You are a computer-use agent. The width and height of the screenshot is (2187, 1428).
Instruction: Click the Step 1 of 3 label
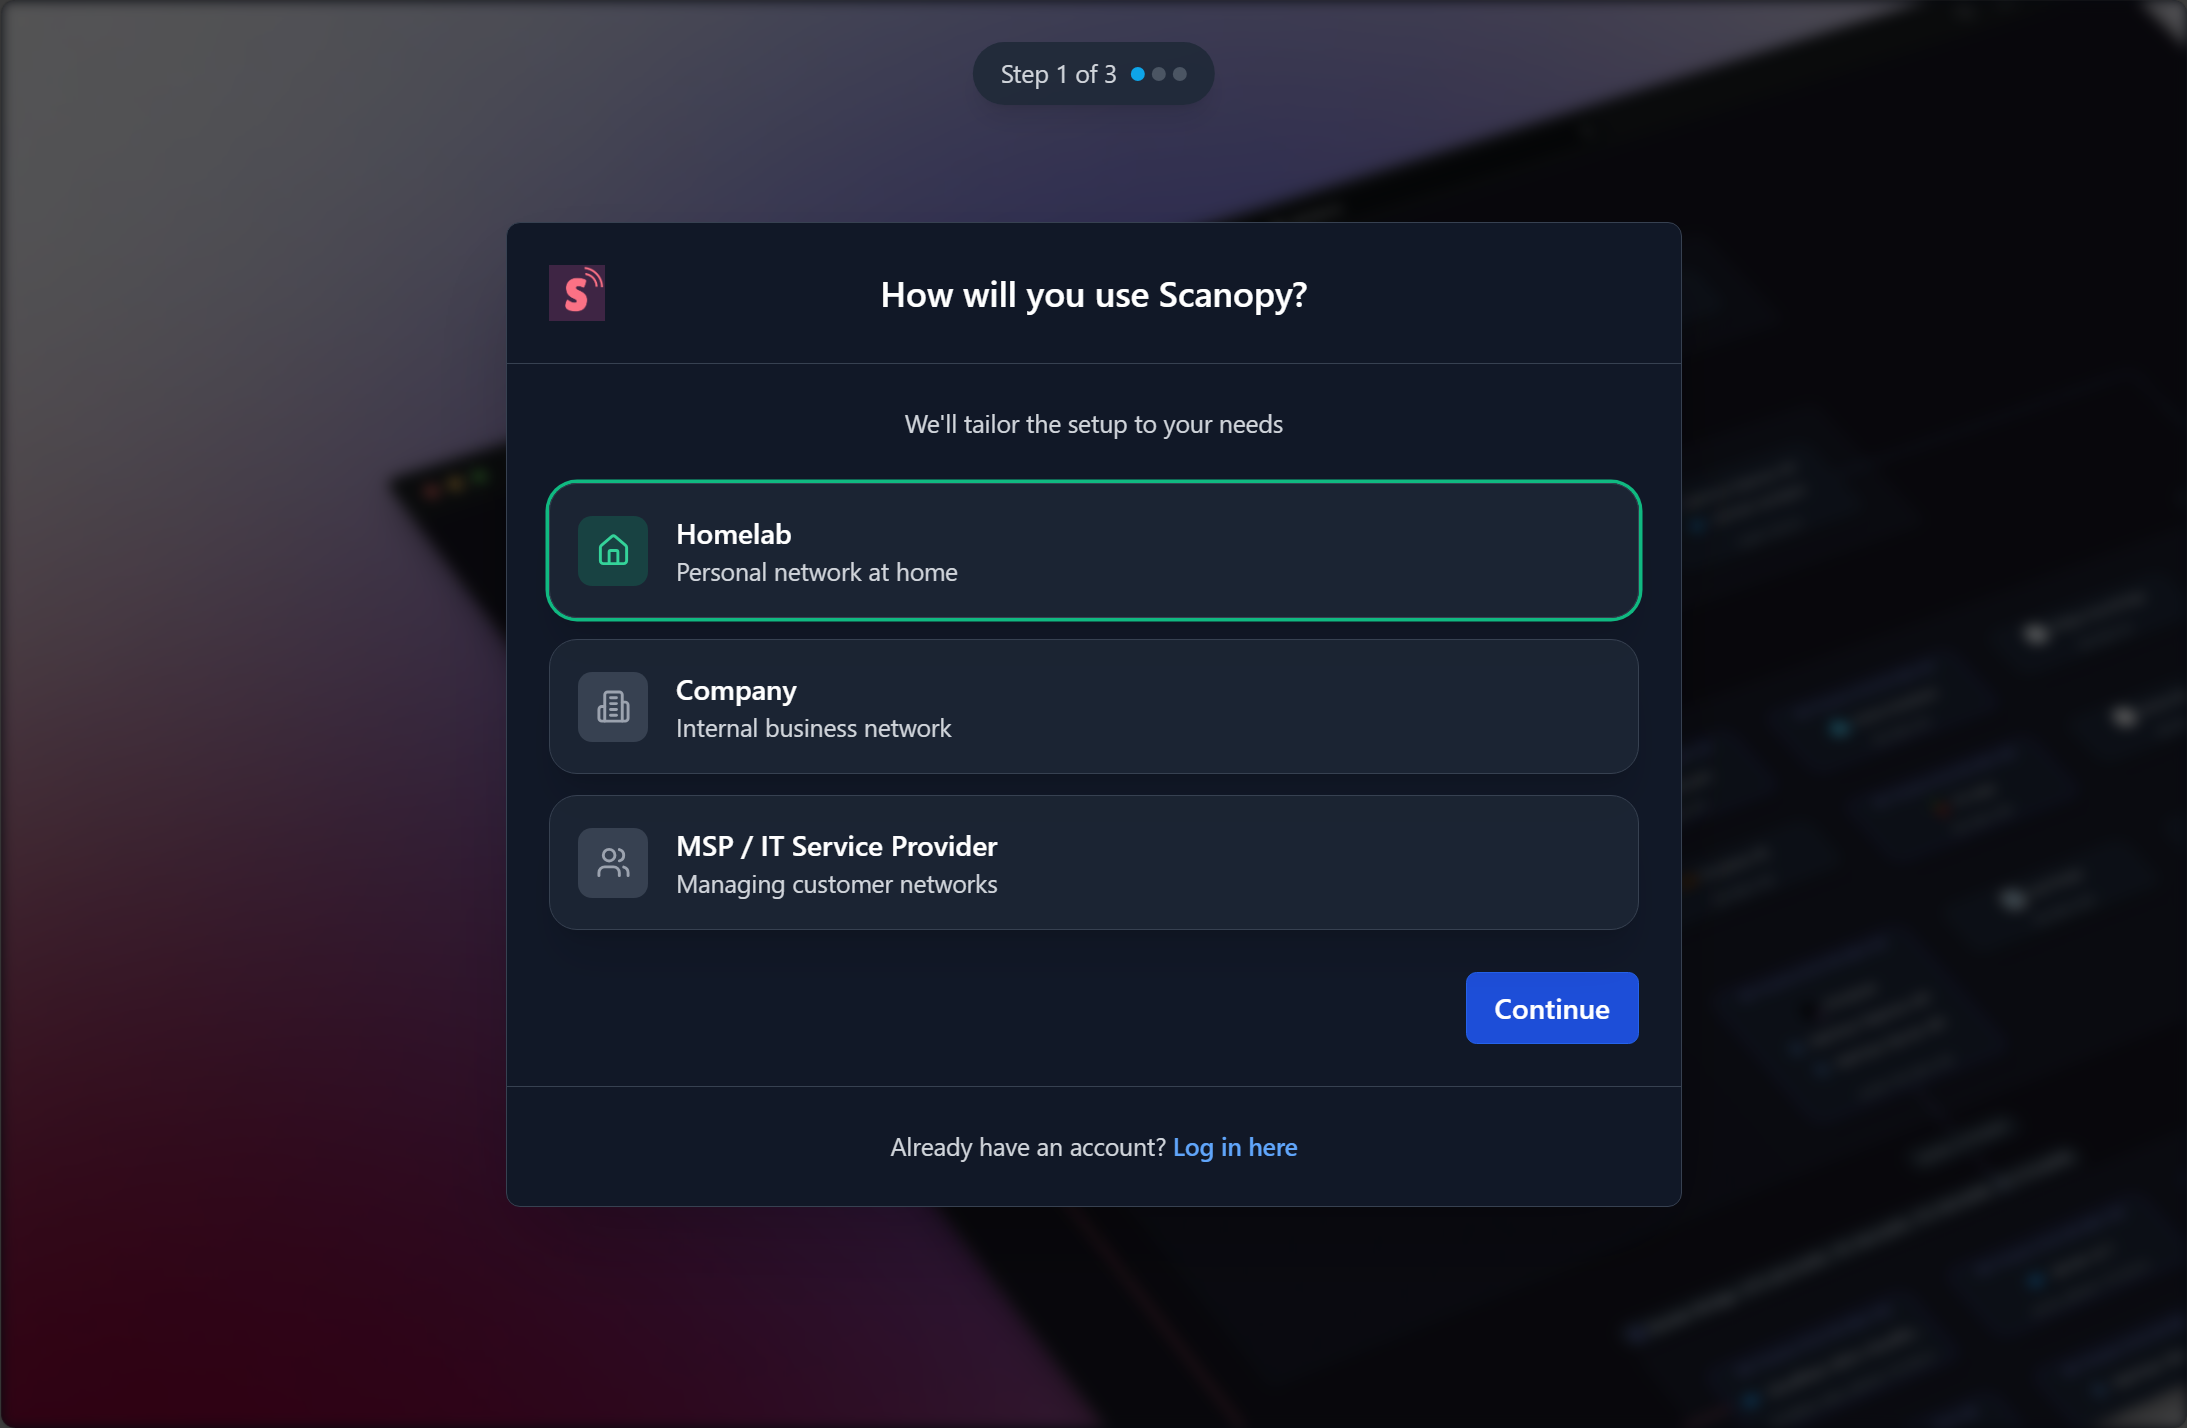point(1058,75)
